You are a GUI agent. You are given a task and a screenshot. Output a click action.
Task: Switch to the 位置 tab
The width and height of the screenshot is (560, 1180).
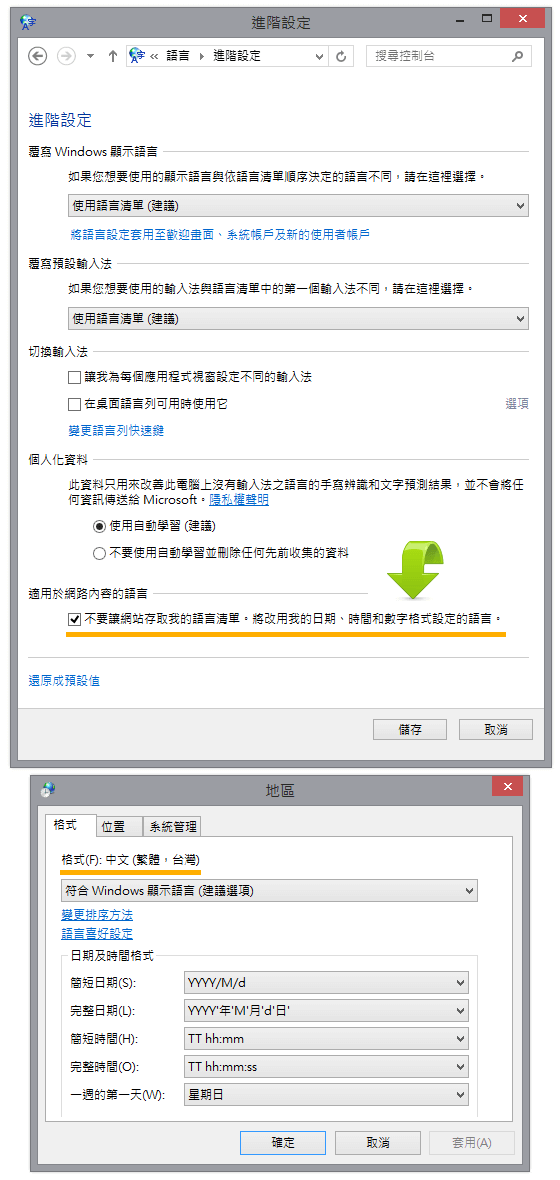click(x=119, y=826)
